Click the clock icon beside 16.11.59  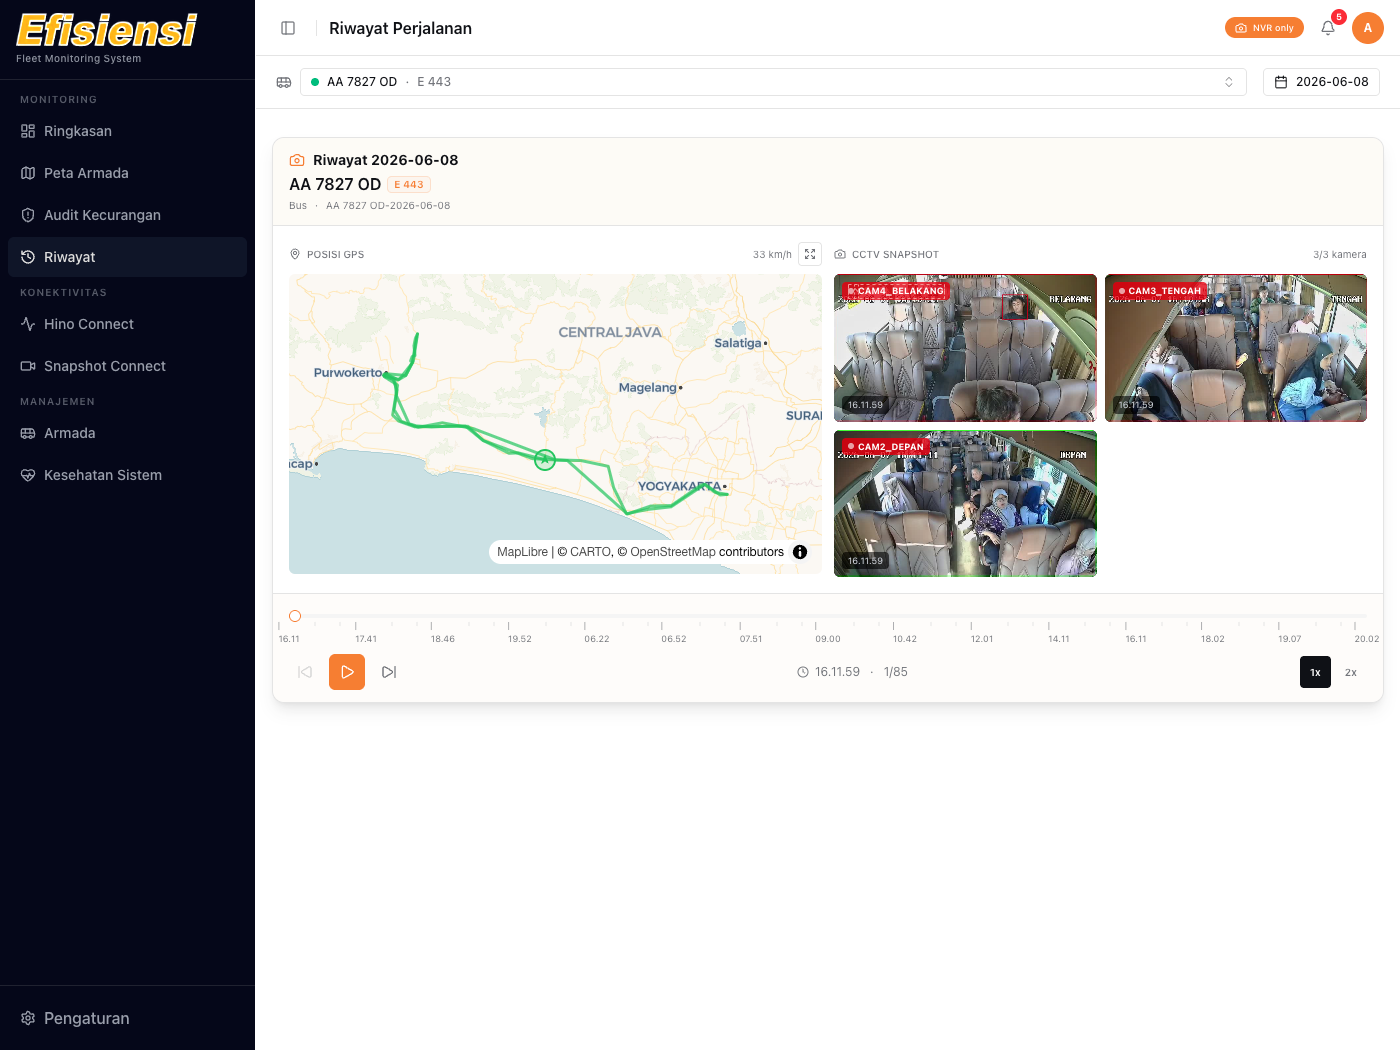click(803, 672)
